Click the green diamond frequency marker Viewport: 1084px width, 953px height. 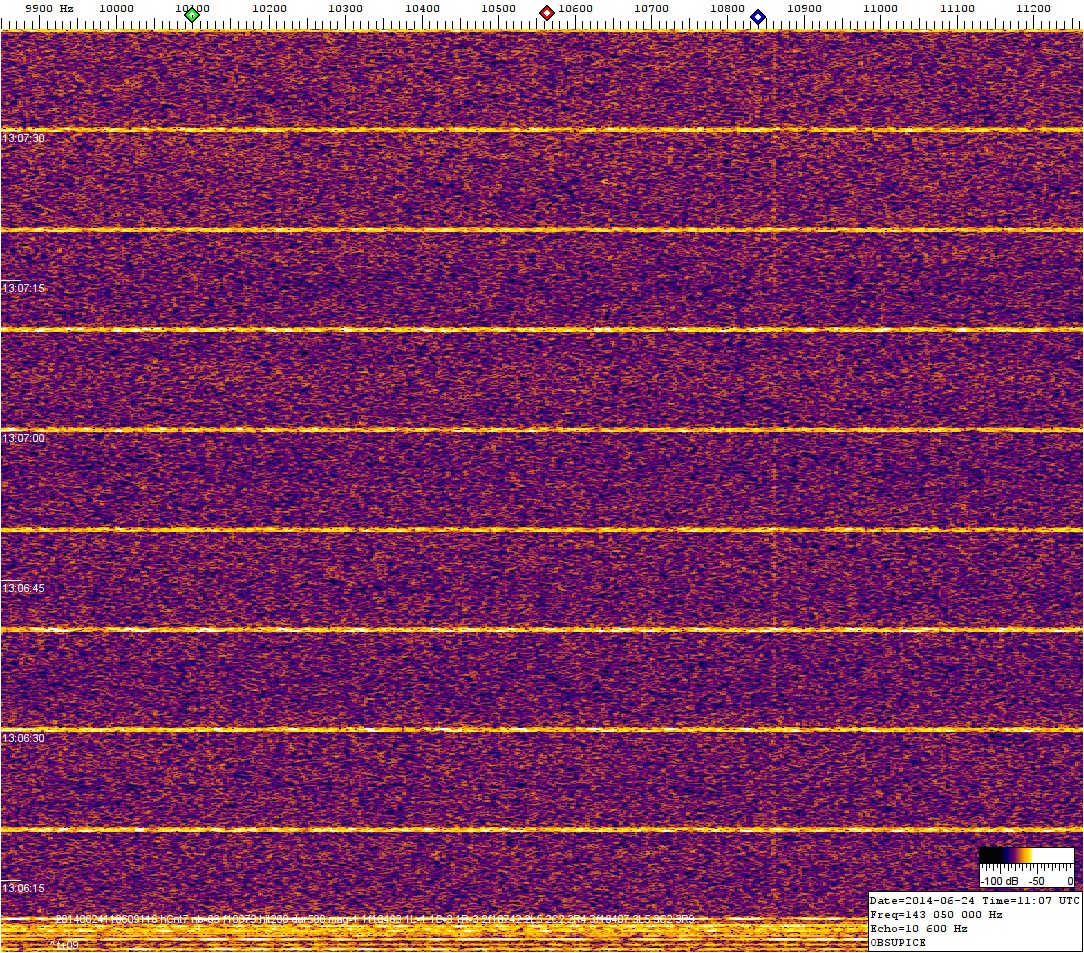192,14
